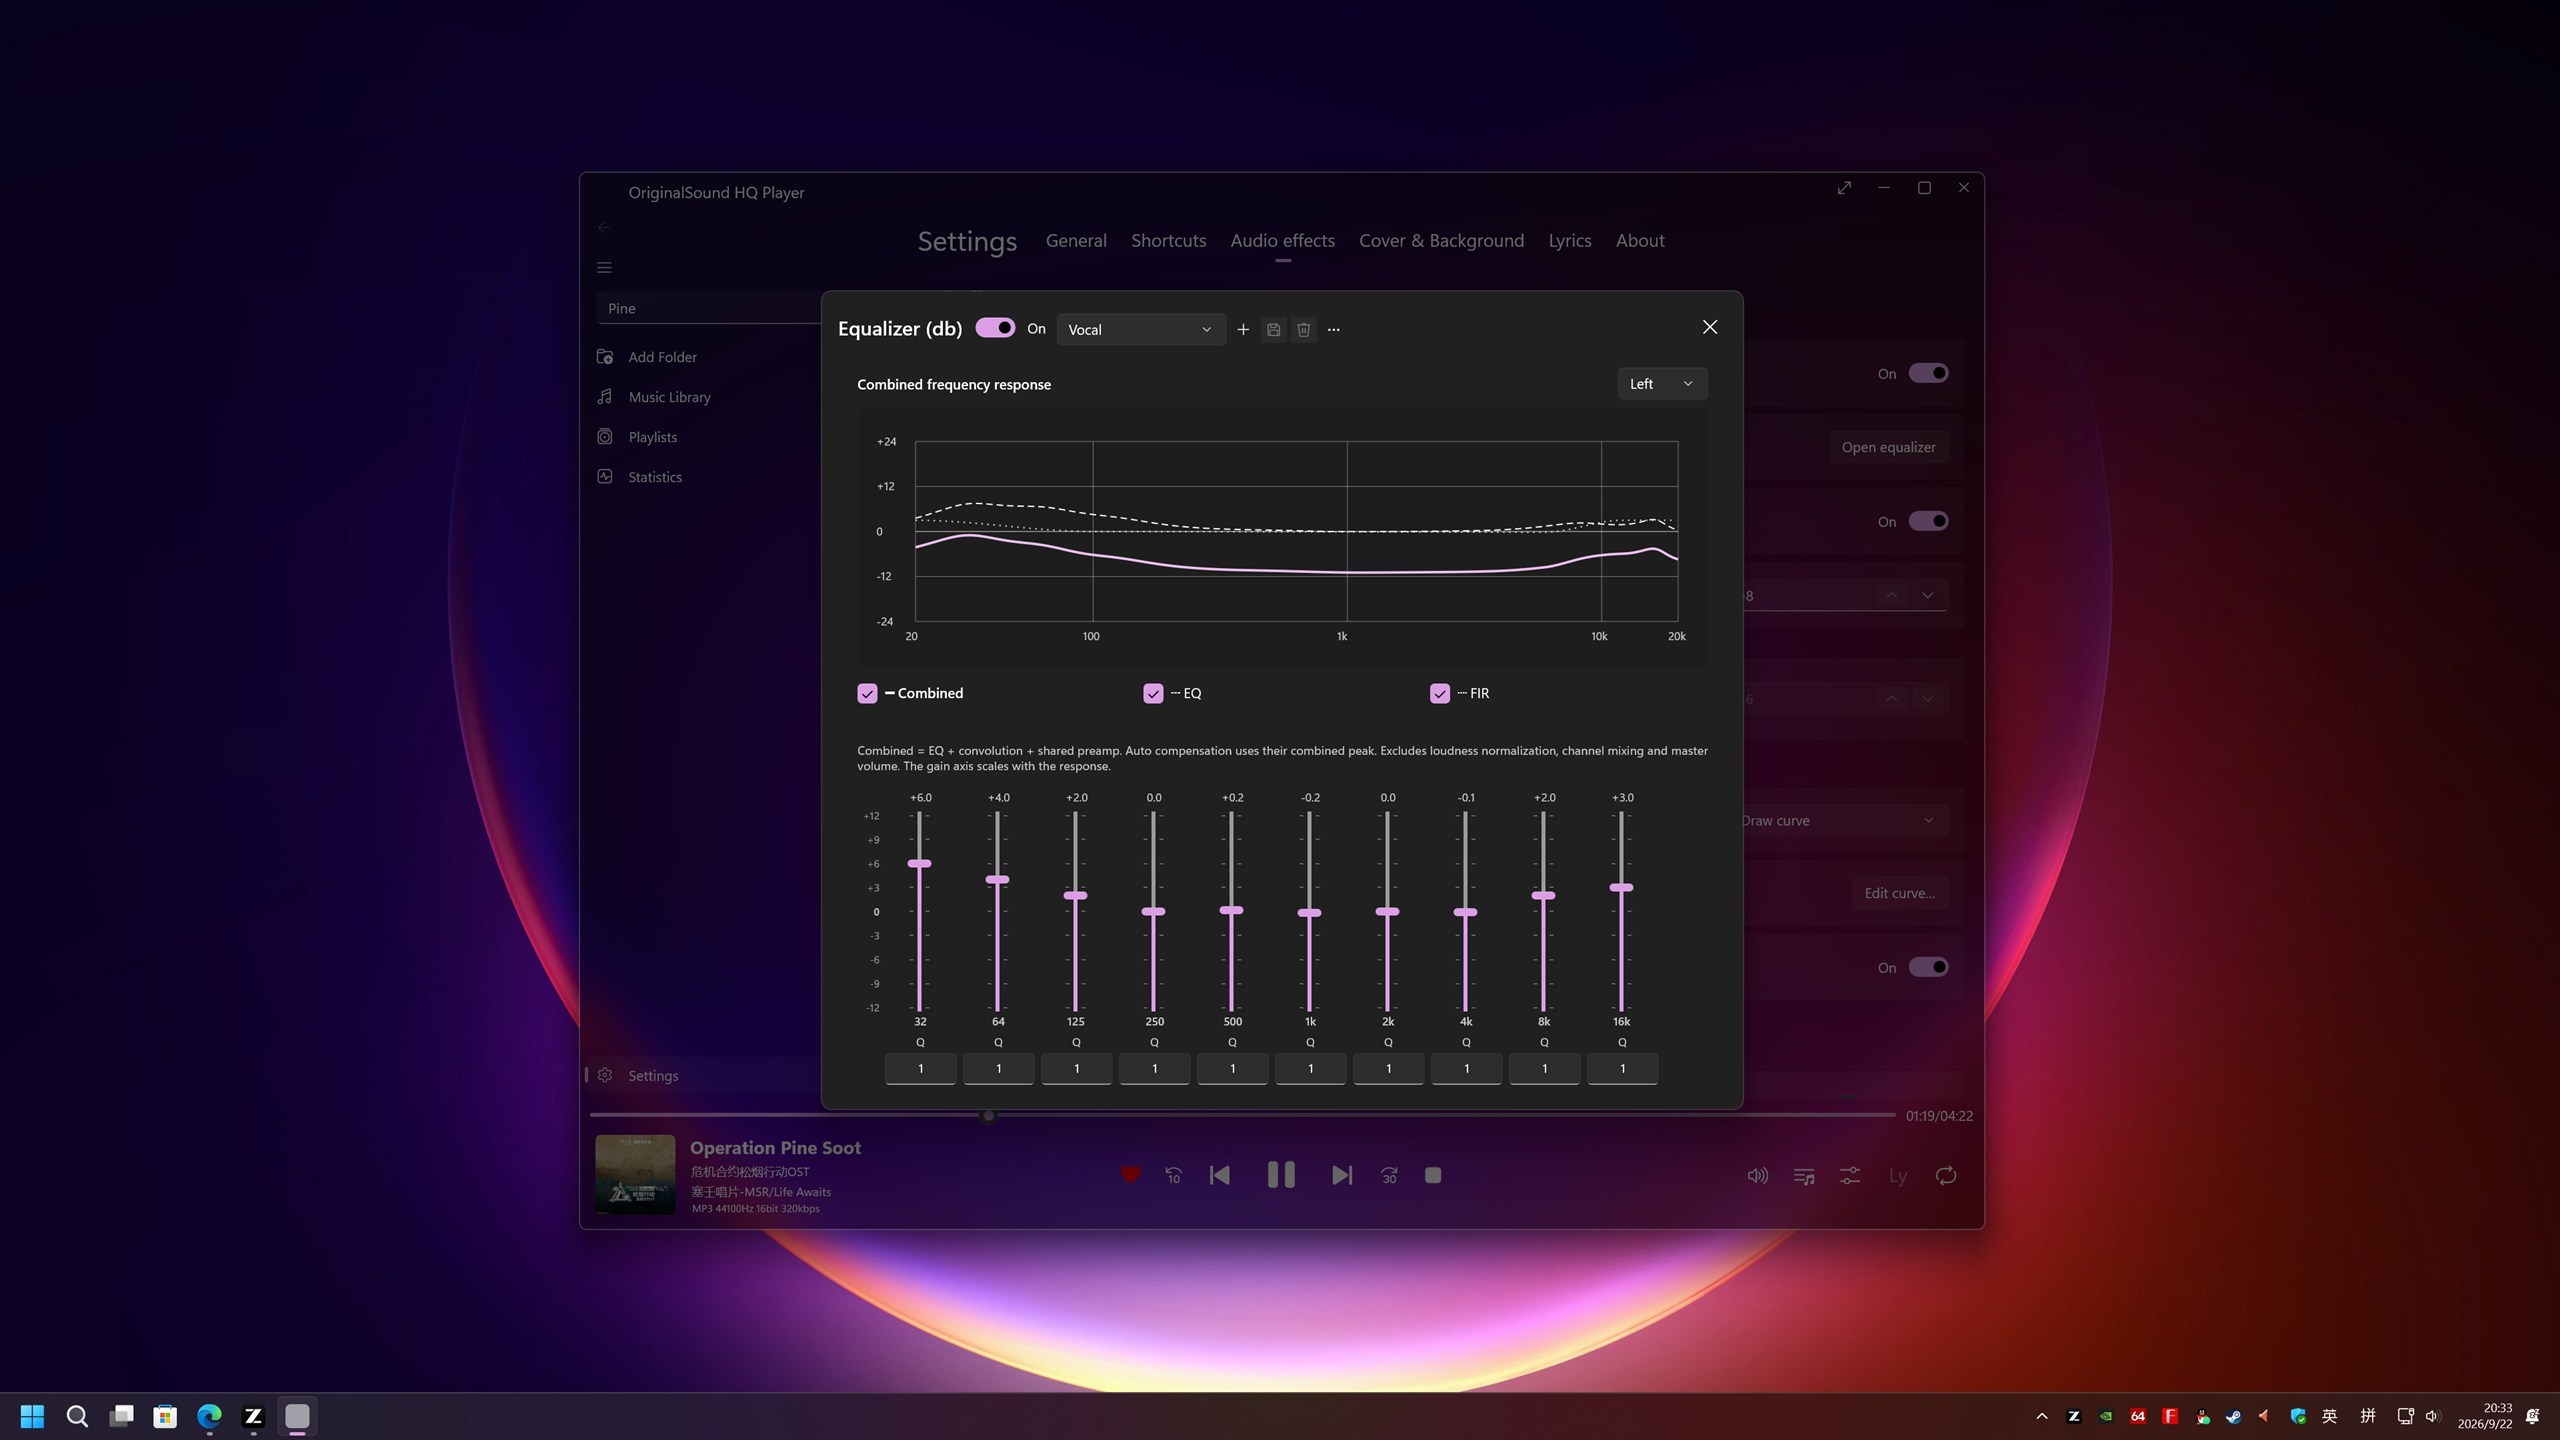Rewind 10 seconds

pyautogui.click(x=1174, y=1175)
